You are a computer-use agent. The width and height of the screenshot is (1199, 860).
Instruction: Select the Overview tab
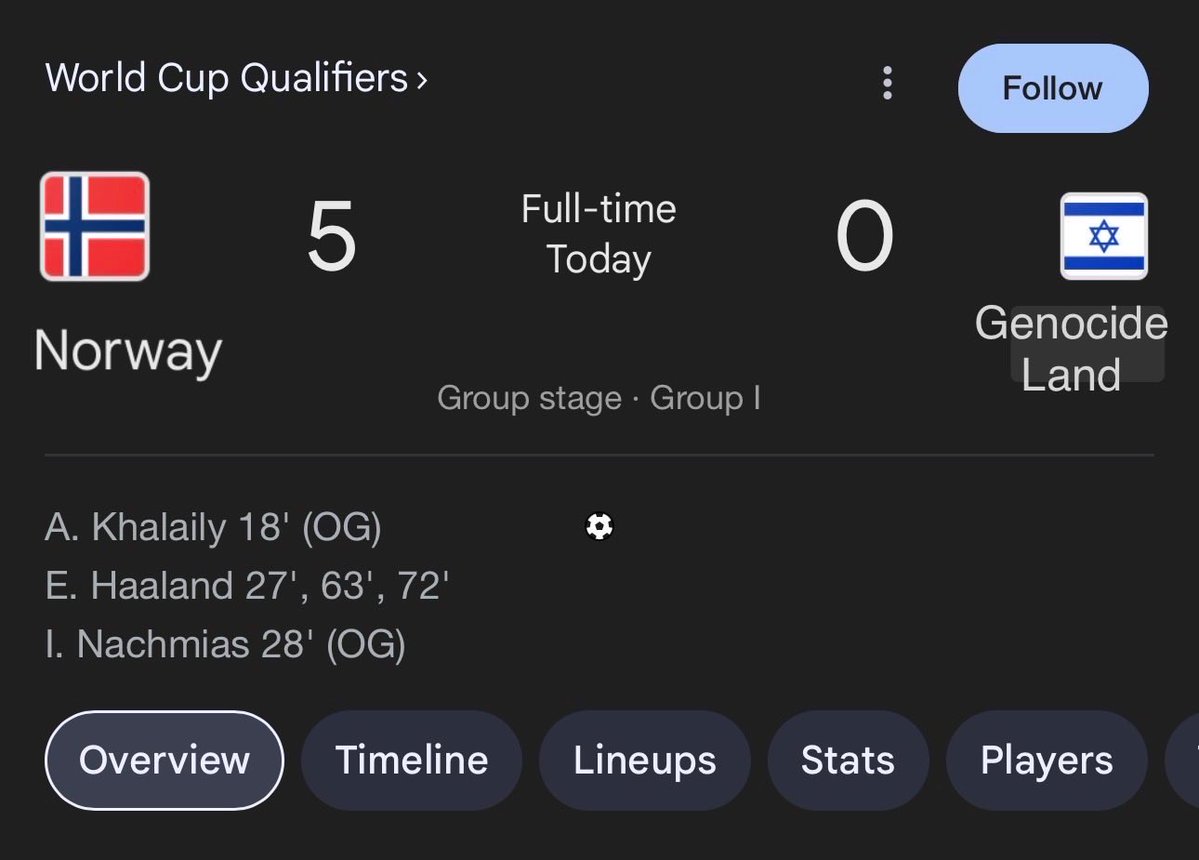click(x=164, y=760)
